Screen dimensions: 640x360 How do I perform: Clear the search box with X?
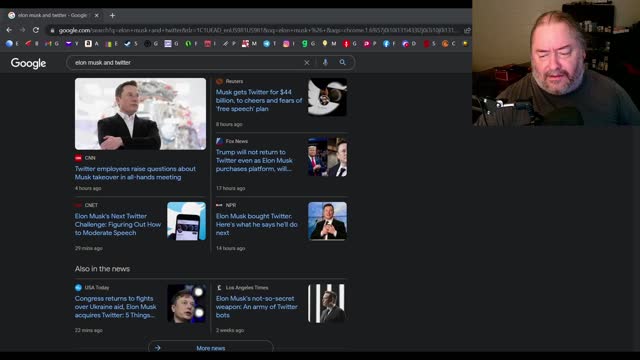point(307,62)
